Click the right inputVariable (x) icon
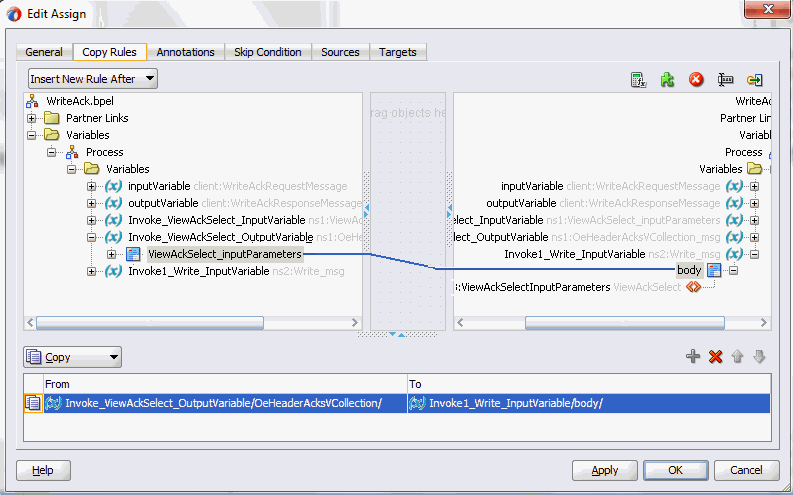This screenshot has width=793, height=495. [x=734, y=186]
